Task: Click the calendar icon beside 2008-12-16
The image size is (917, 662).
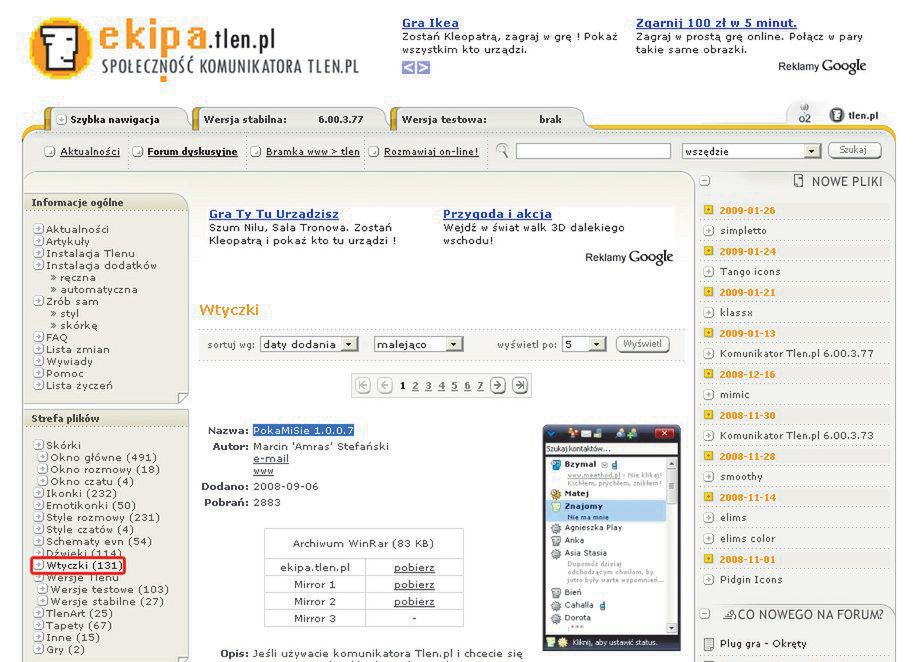Action: click(x=709, y=374)
